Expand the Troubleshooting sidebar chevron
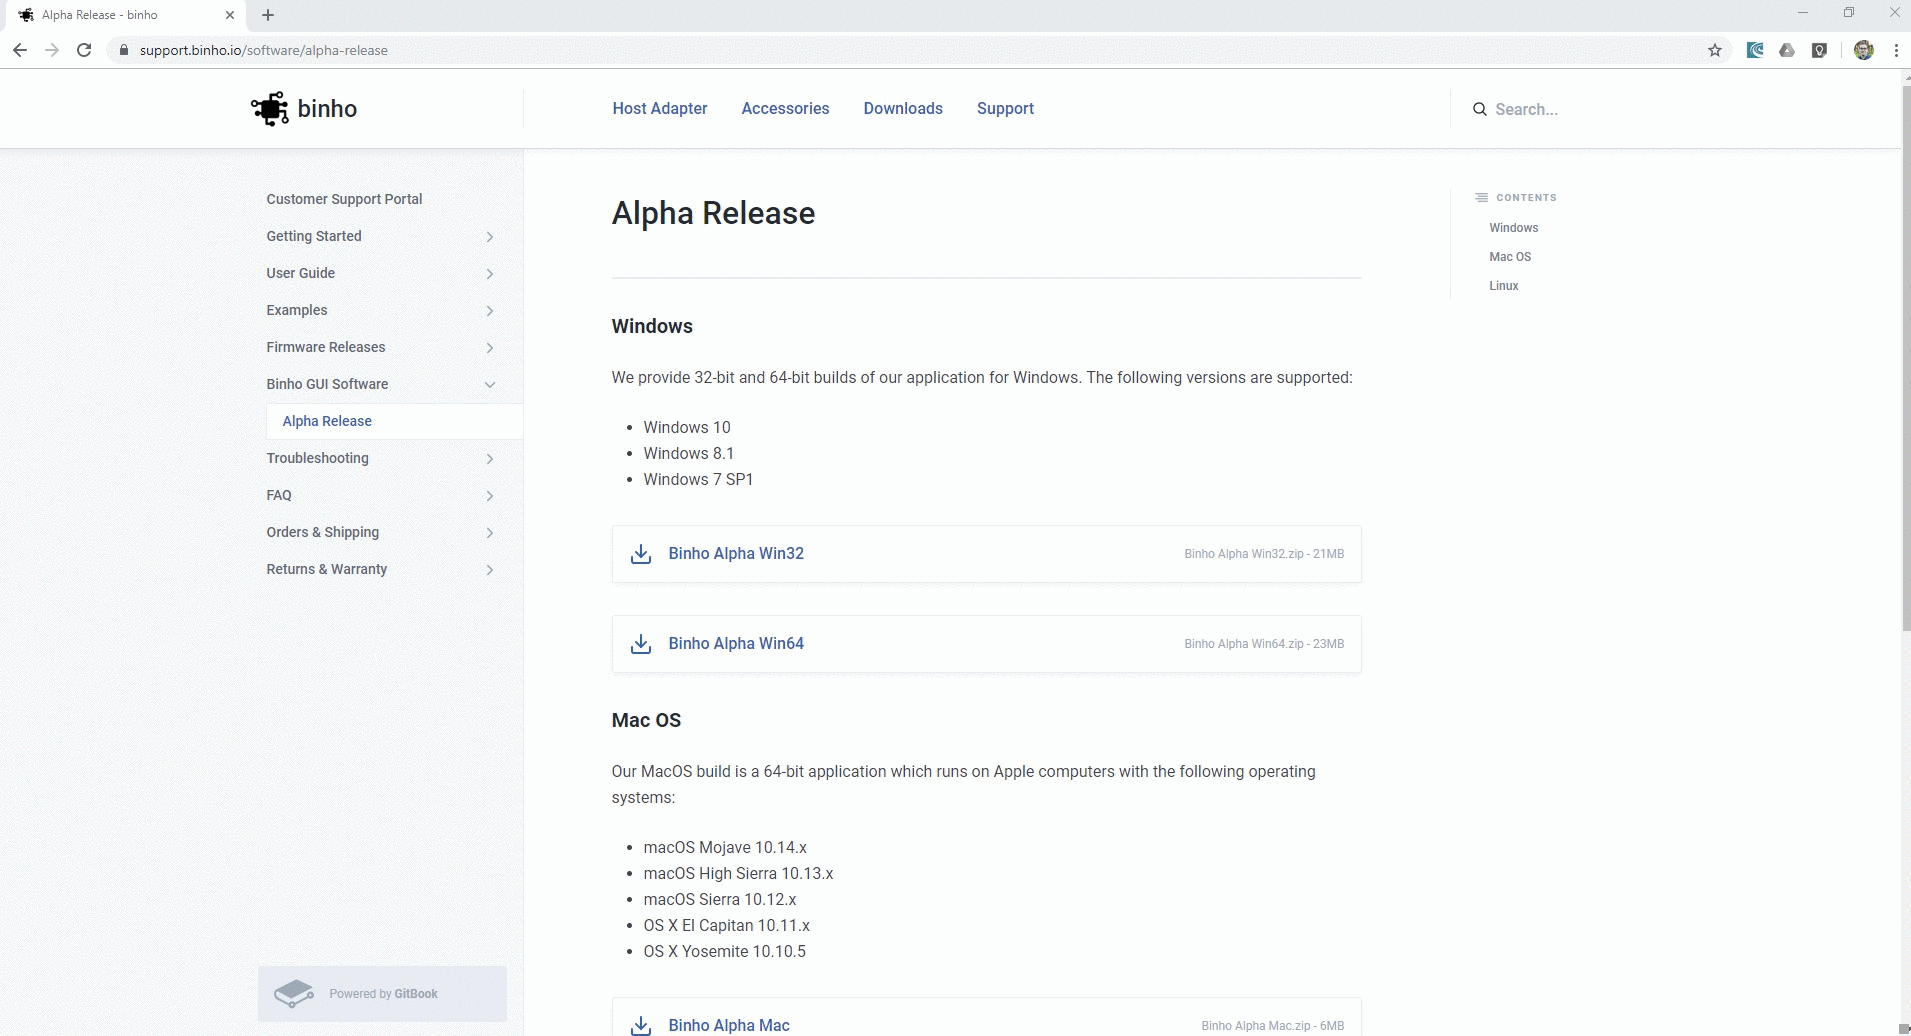This screenshot has height=1036, width=1911. [489, 459]
